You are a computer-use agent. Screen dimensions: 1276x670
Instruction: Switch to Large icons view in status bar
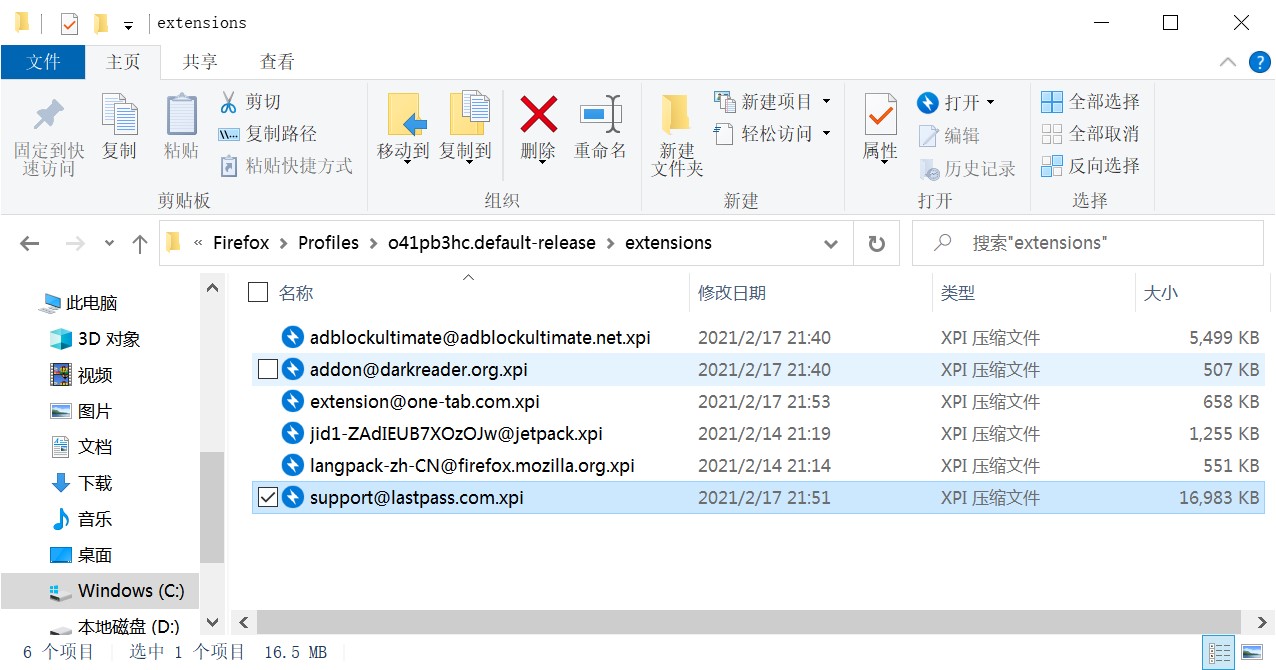(x=1251, y=653)
